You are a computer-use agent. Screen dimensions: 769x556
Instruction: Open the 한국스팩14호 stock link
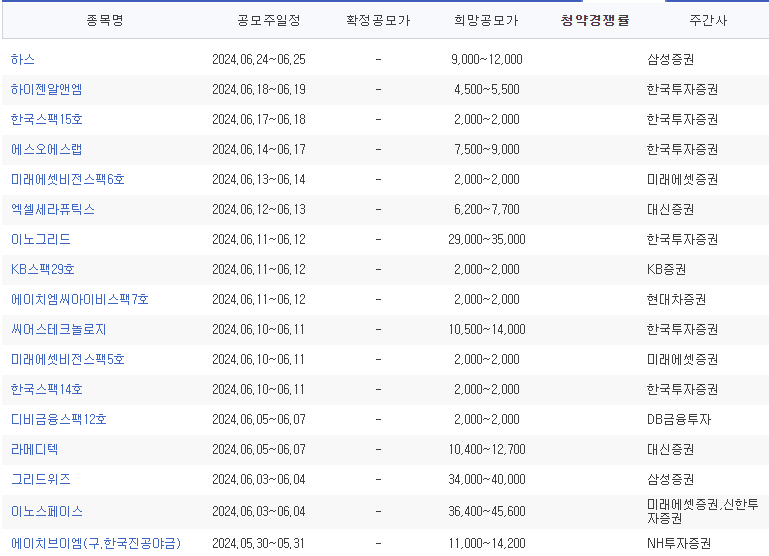click(x=47, y=389)
